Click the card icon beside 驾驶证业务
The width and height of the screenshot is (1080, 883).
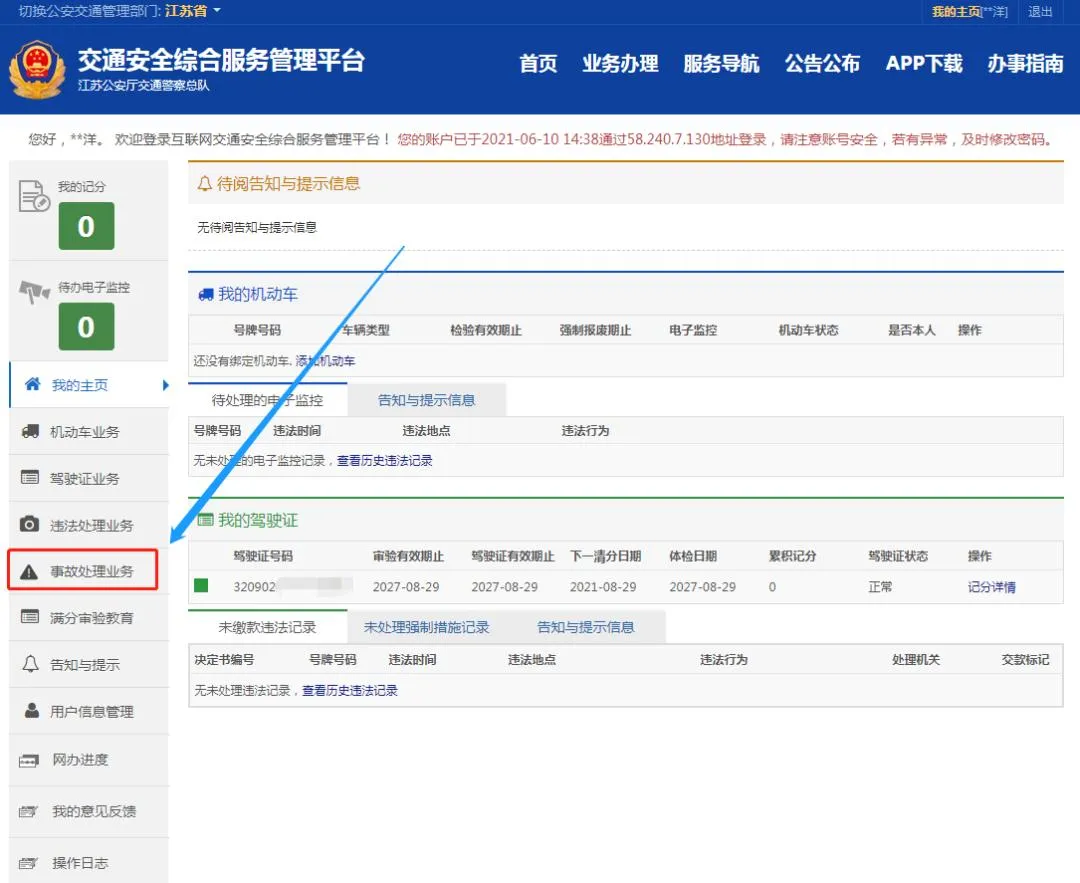pyautogui.click(x=30, y=478)
